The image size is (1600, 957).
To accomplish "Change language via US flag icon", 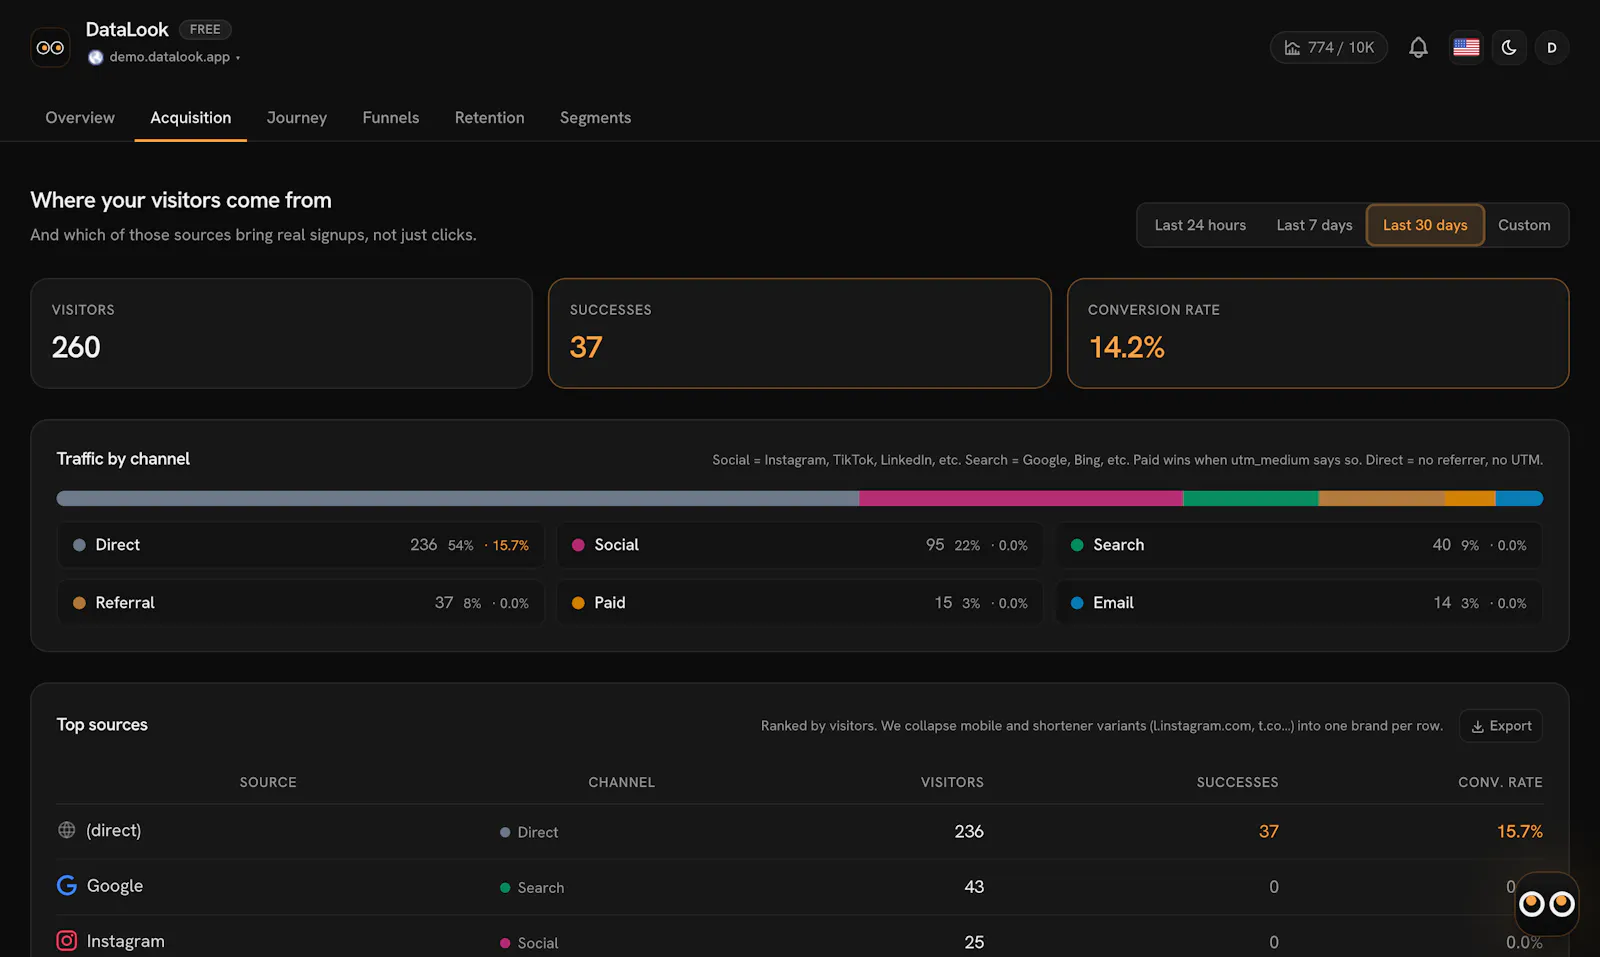I will (x=1466, y=47).
